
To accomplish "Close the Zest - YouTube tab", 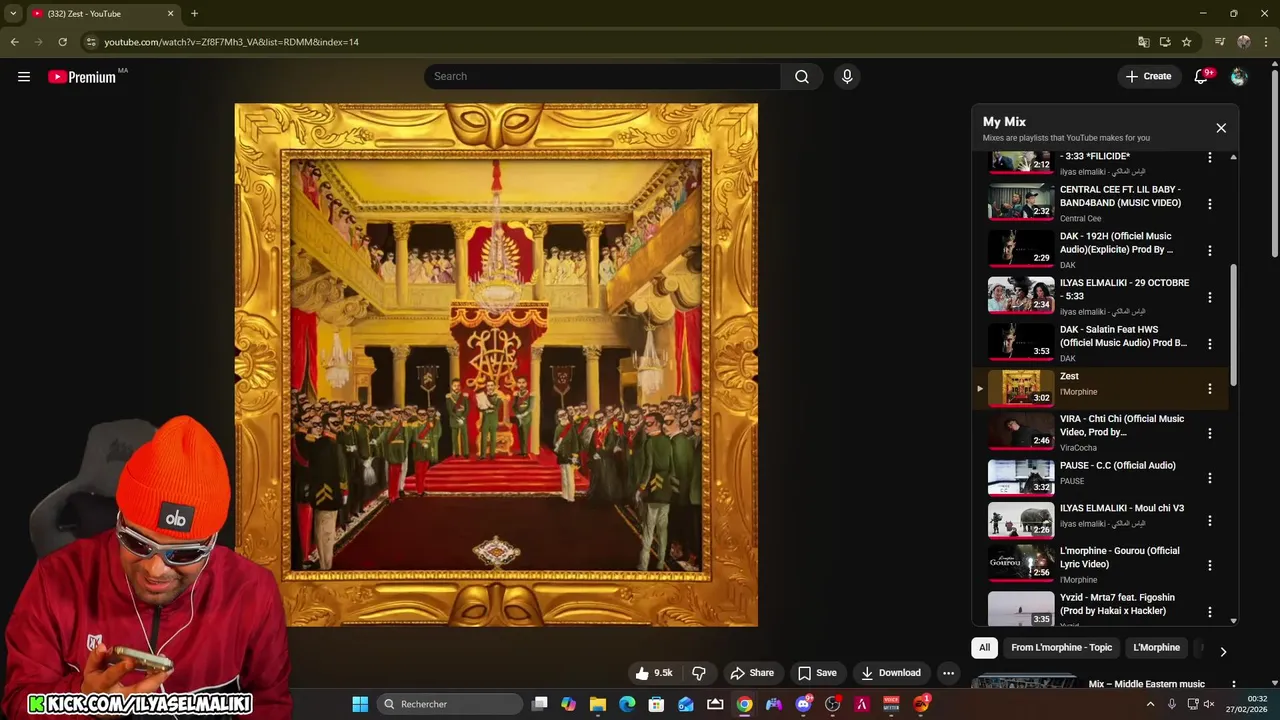I will (x=170, y=13).
